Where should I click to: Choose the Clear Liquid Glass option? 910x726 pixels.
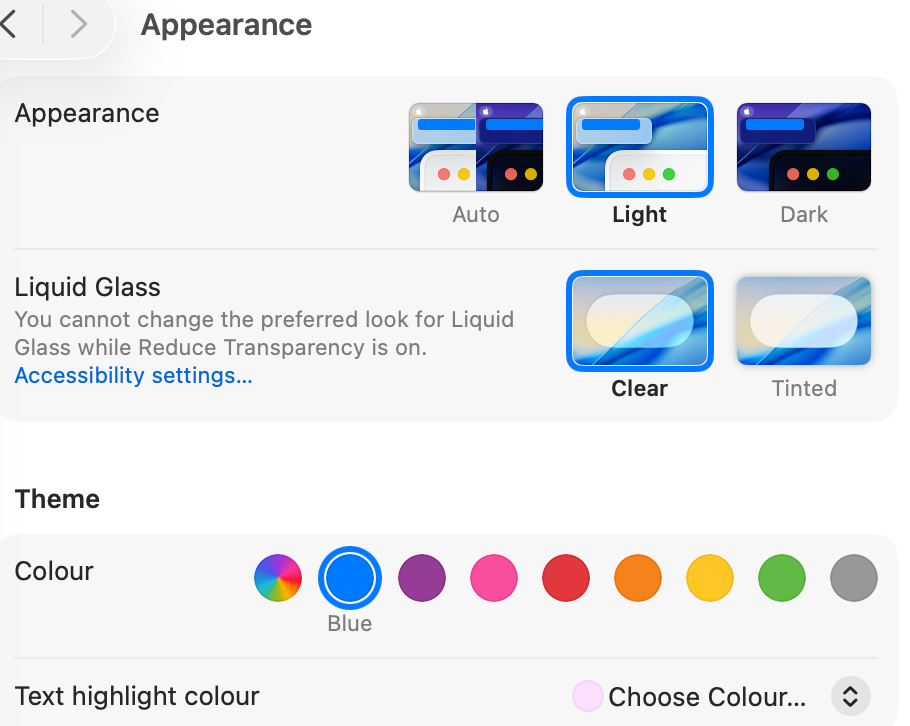tap(640, 321)
